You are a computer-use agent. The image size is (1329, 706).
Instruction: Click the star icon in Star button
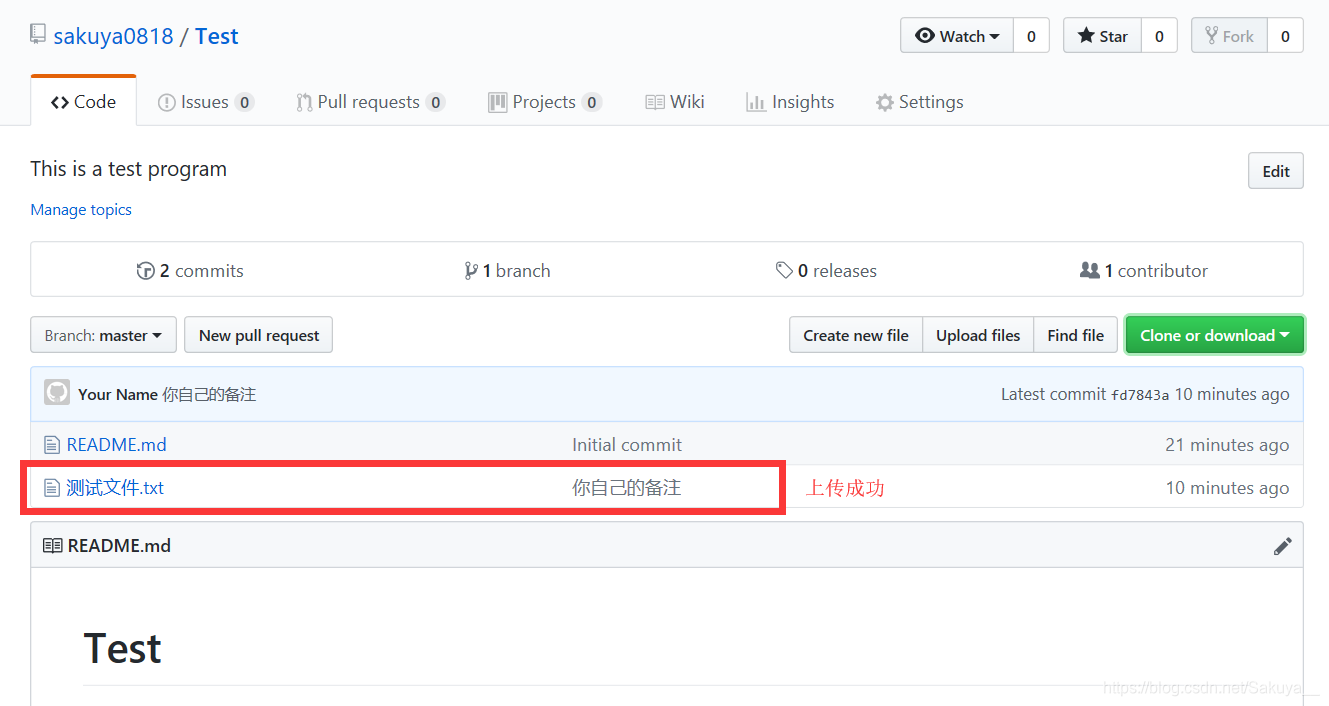click(1086, 36)
